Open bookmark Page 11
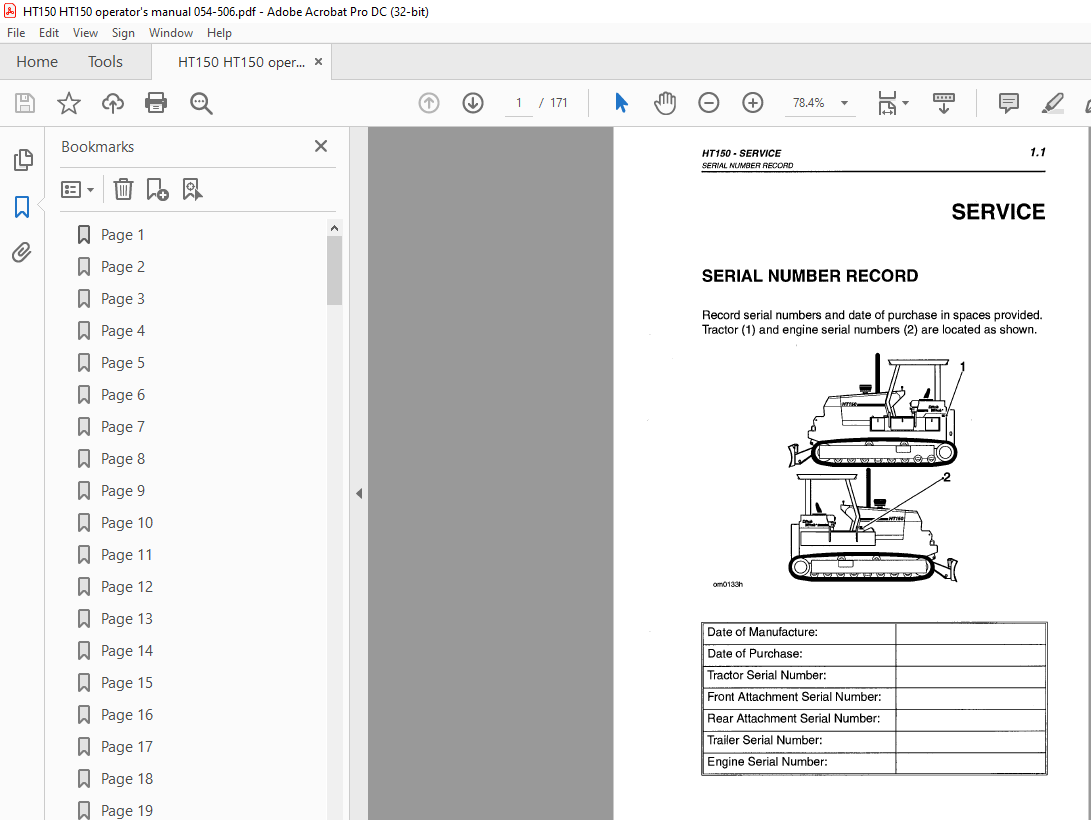Image resolution: width=1091 pixels, height=820 pixels. [126, 555]
